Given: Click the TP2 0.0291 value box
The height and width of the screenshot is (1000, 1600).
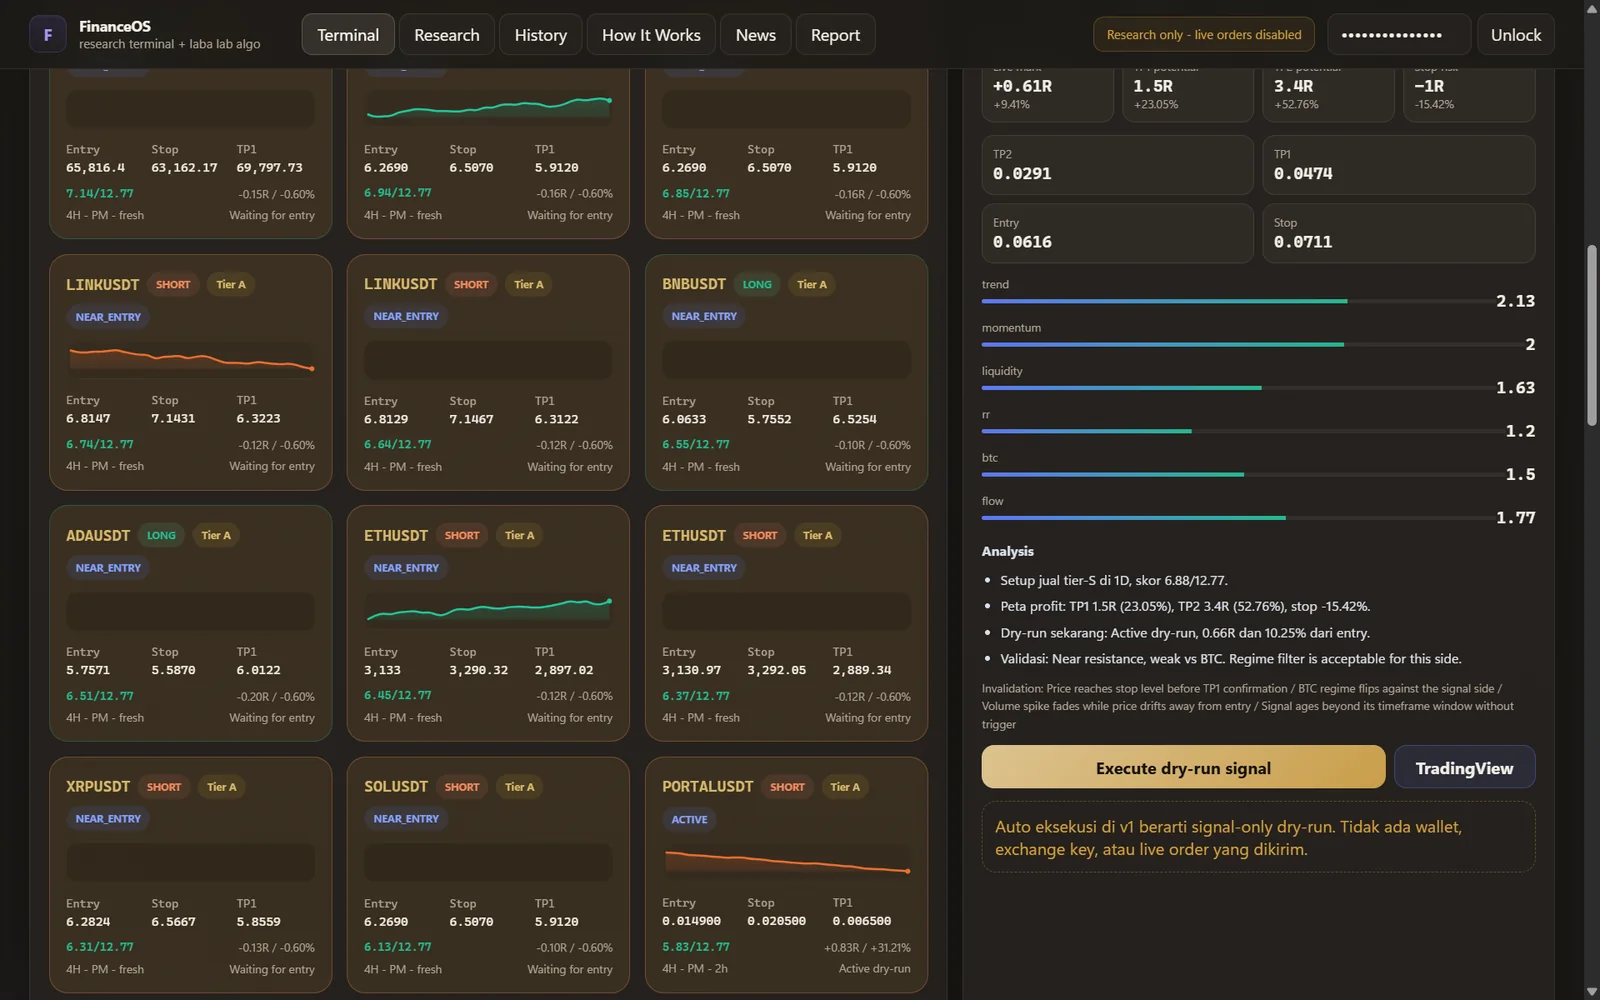Looking at the screenshot, I should pyautogui.click(x=1117, y=165).
